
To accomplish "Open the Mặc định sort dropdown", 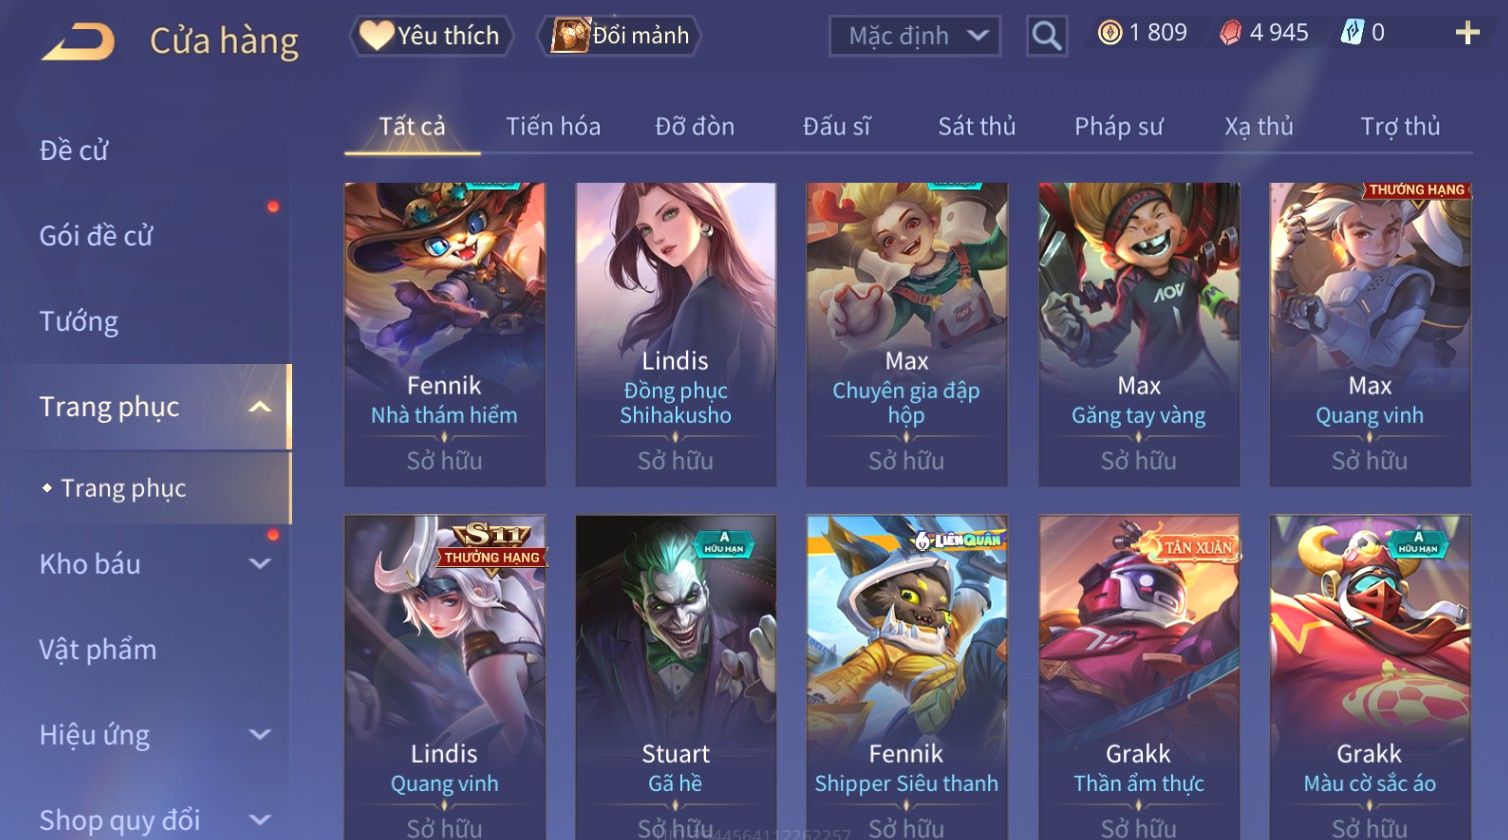I will [915, 36].
